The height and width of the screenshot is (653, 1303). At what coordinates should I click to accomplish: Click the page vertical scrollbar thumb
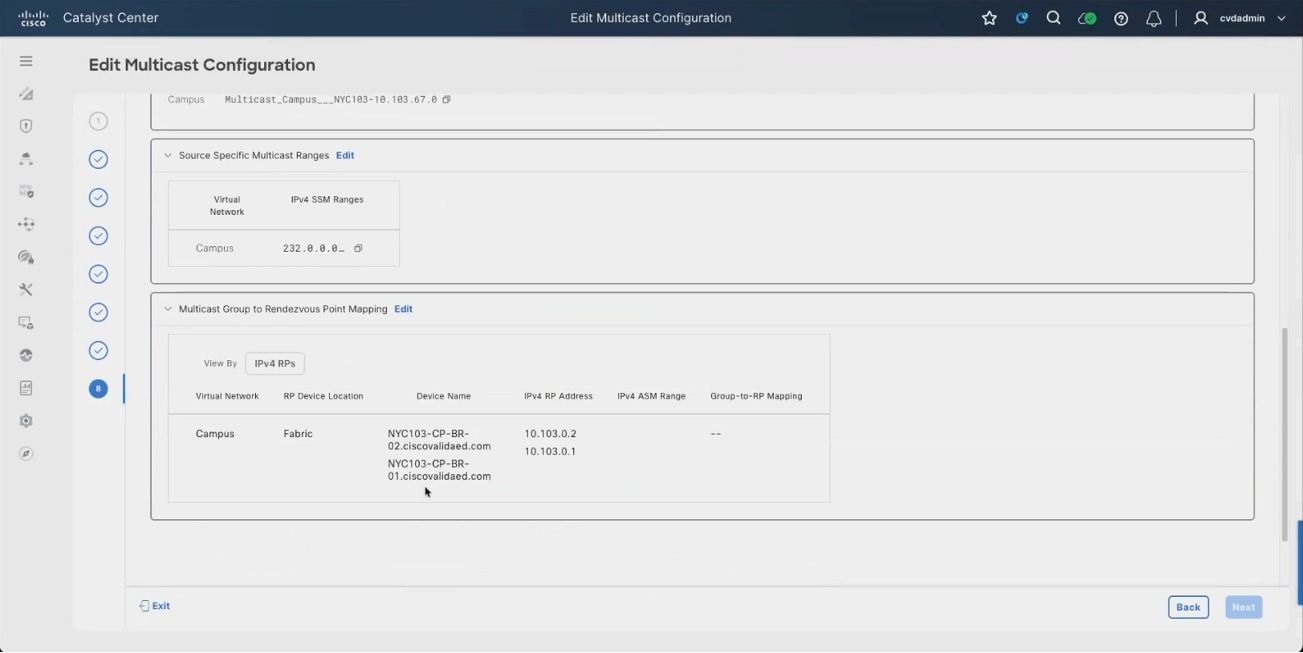pyautogui.click(x=1285, y=435)
